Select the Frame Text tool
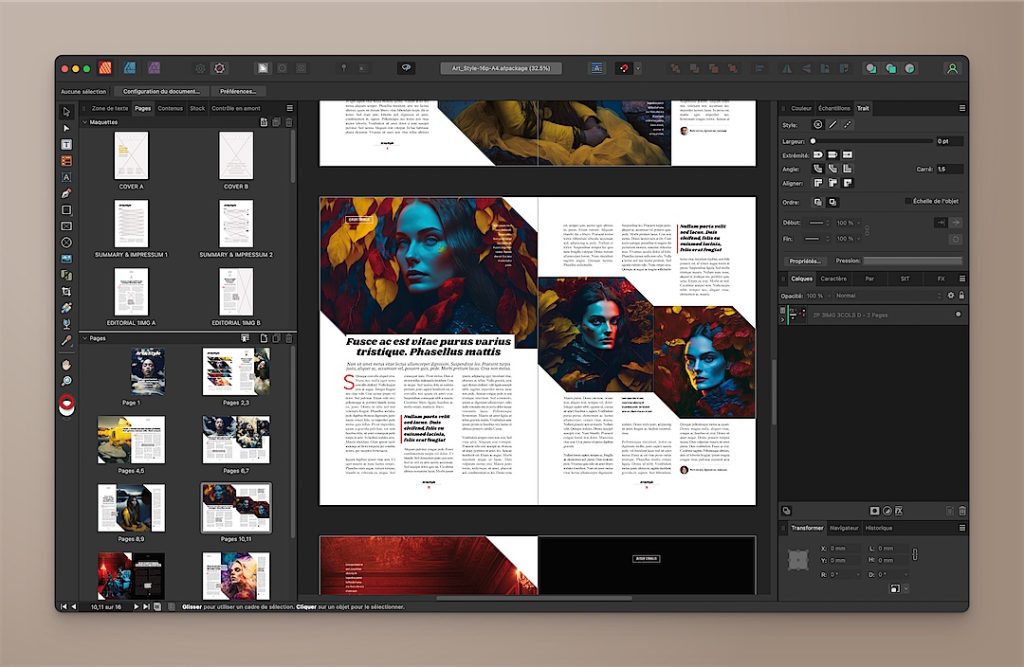This screenshot has width=1024, height=667. (x=67, y=144)
